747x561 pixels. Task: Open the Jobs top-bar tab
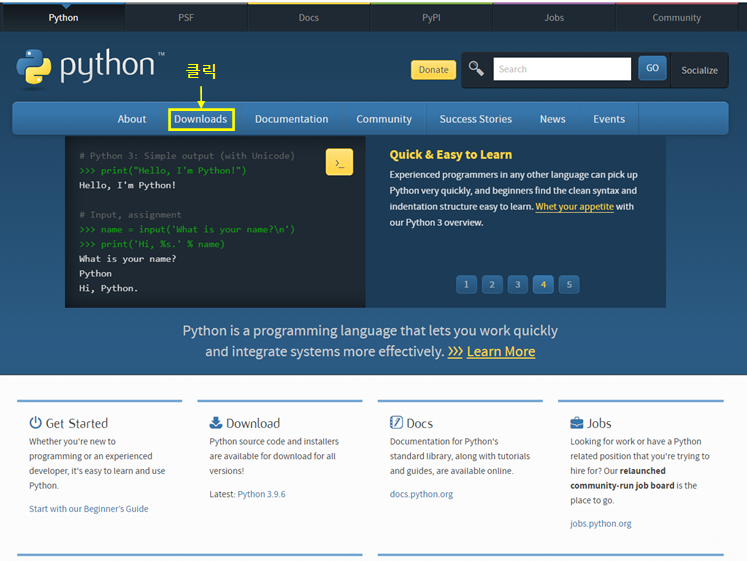[x=554, y=18]
